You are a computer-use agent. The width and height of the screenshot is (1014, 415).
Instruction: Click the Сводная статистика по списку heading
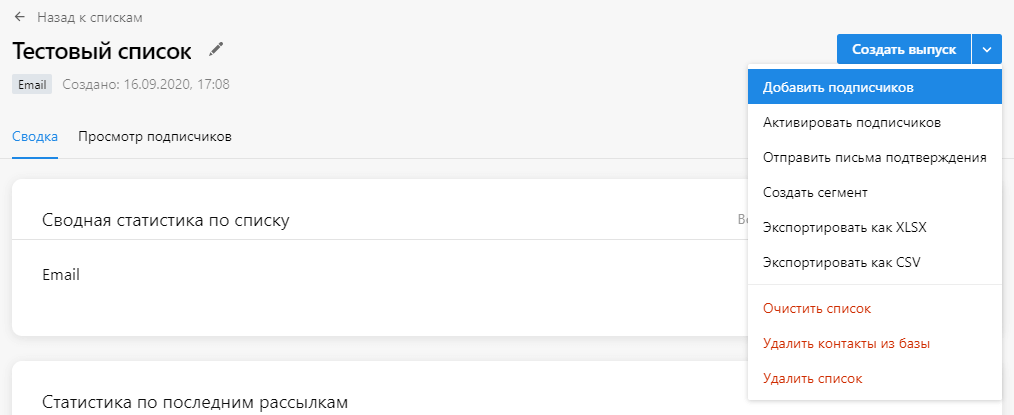pos(166,220)
